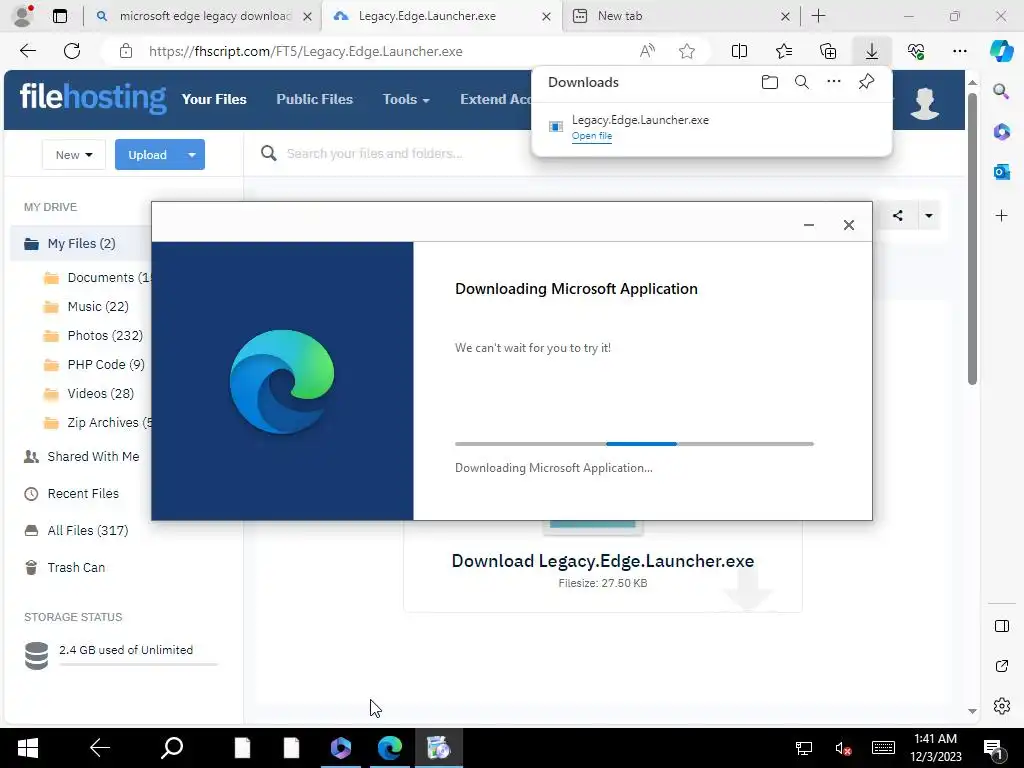Screen dimensions: 1024x768
Task: Select My Files (2) in the tree
Action: pos(81,244)
